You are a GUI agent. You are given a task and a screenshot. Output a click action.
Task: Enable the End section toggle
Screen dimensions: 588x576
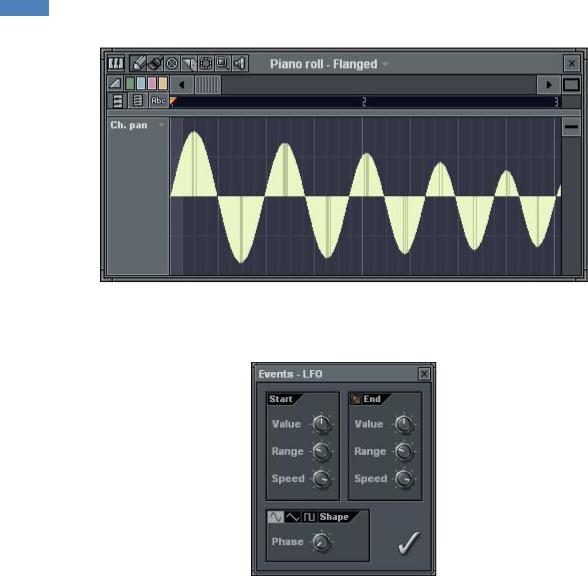tap(355, 399)
